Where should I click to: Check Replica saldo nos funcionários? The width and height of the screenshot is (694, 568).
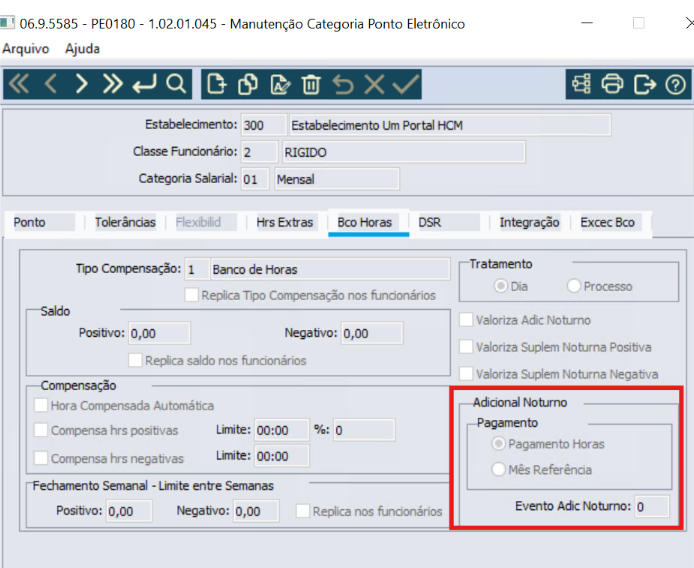(135, 360)
